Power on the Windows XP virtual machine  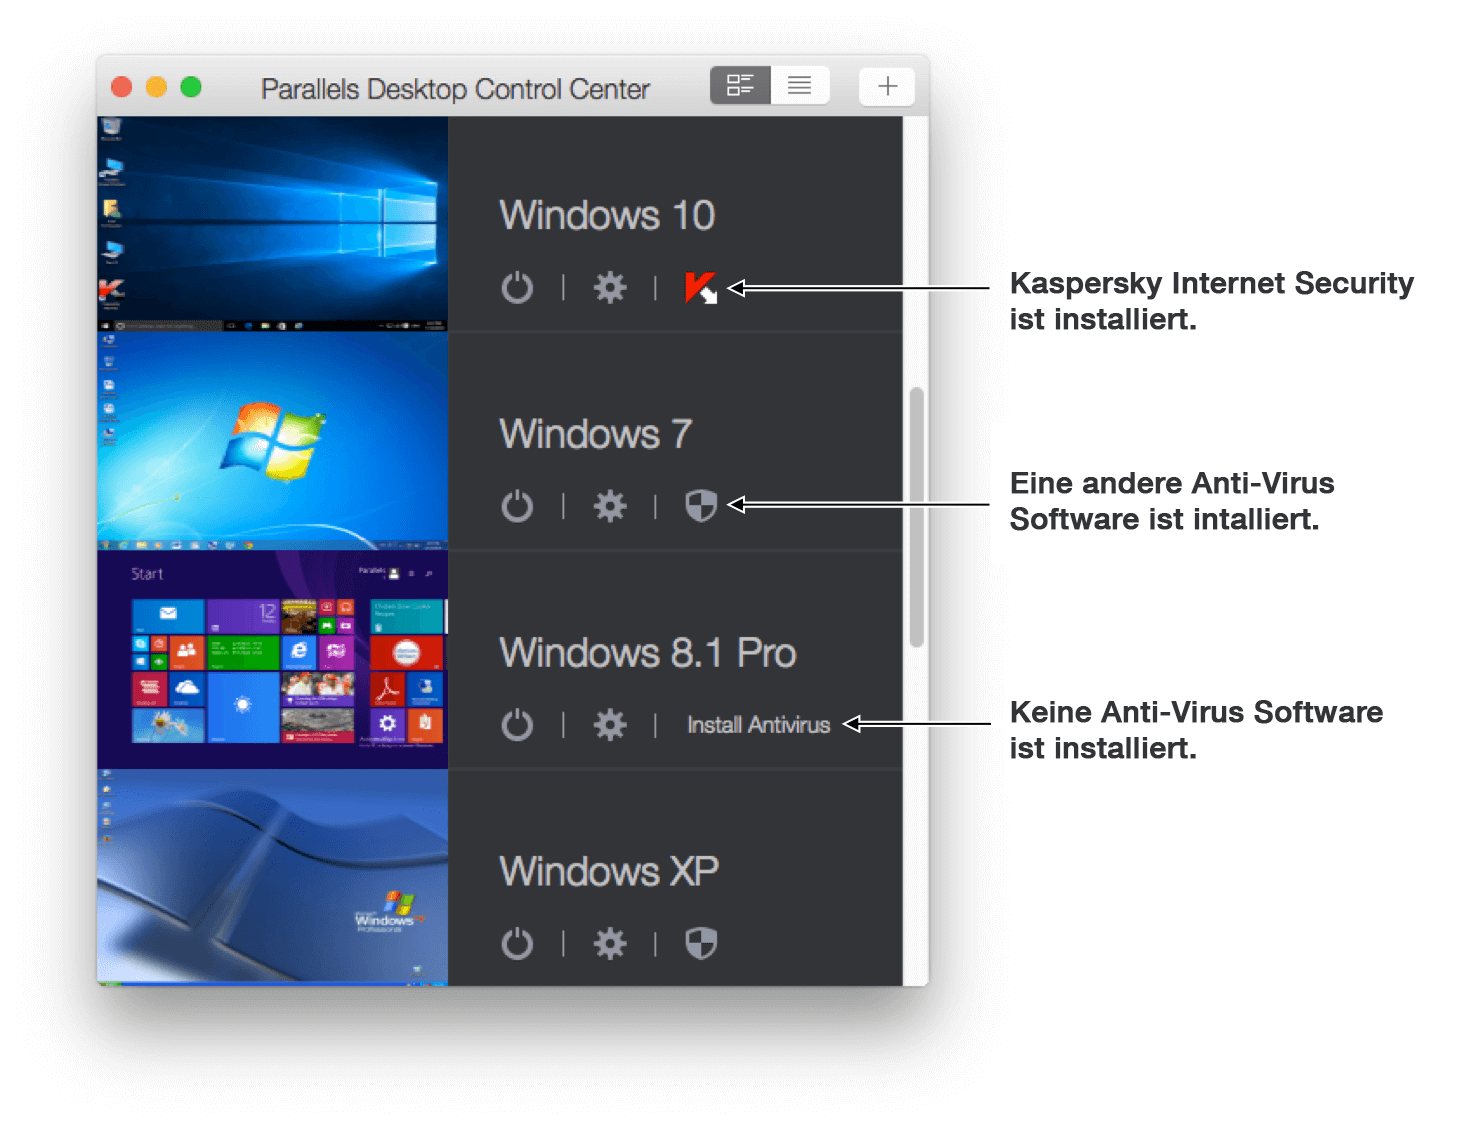[x=518, y=943]
